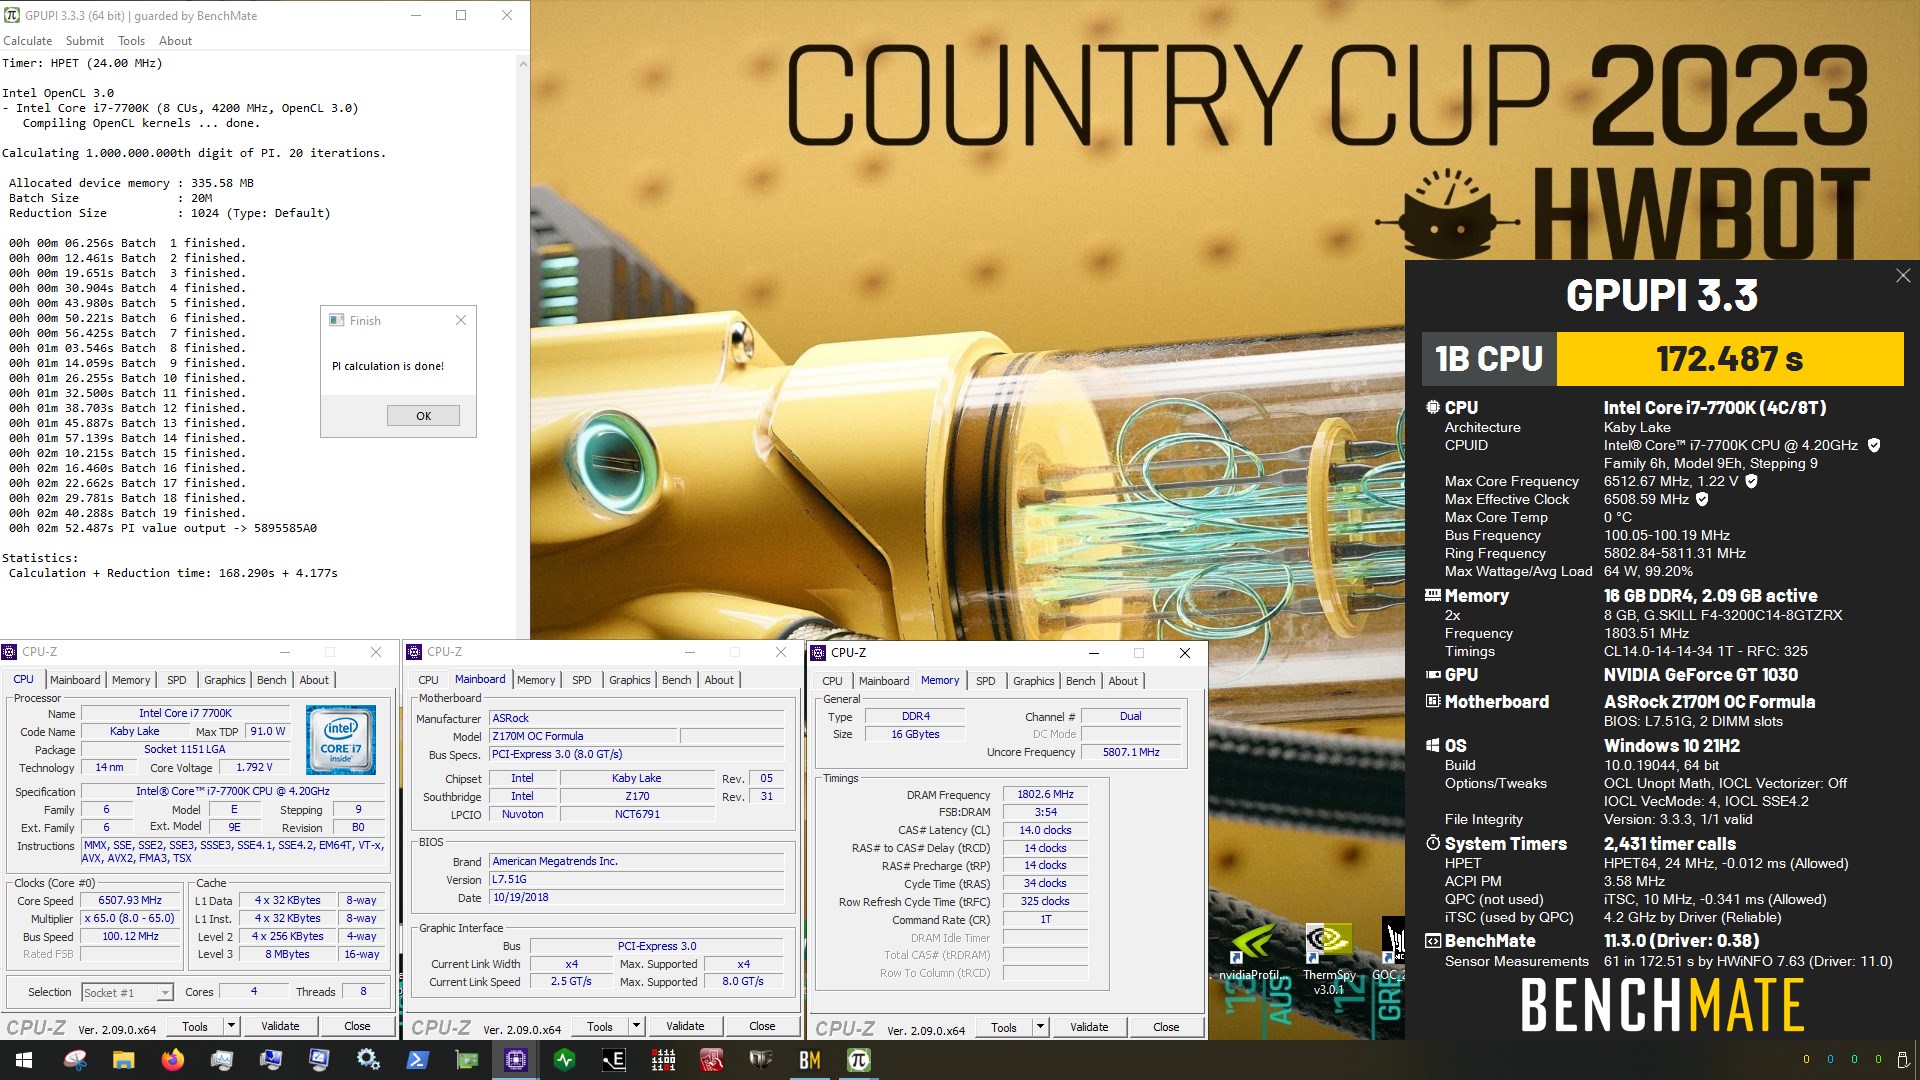This screenshot has width=1920, height=1080.
Task: Launch Snipping Tool from the taskbar
Action: click(x=75, y=1060)
